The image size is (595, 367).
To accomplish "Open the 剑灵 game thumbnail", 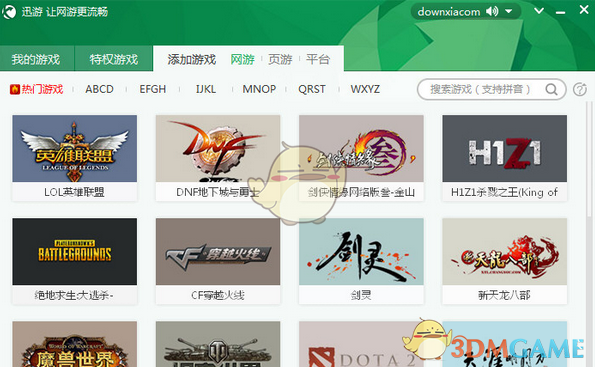I will coord(361,252).
